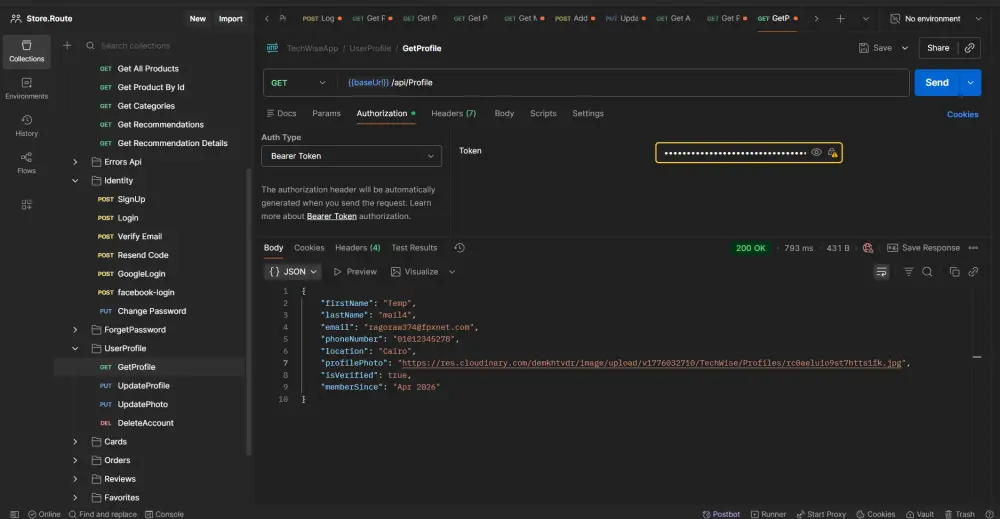
Task: Click the Search collections field
Action: coord(163,45)
